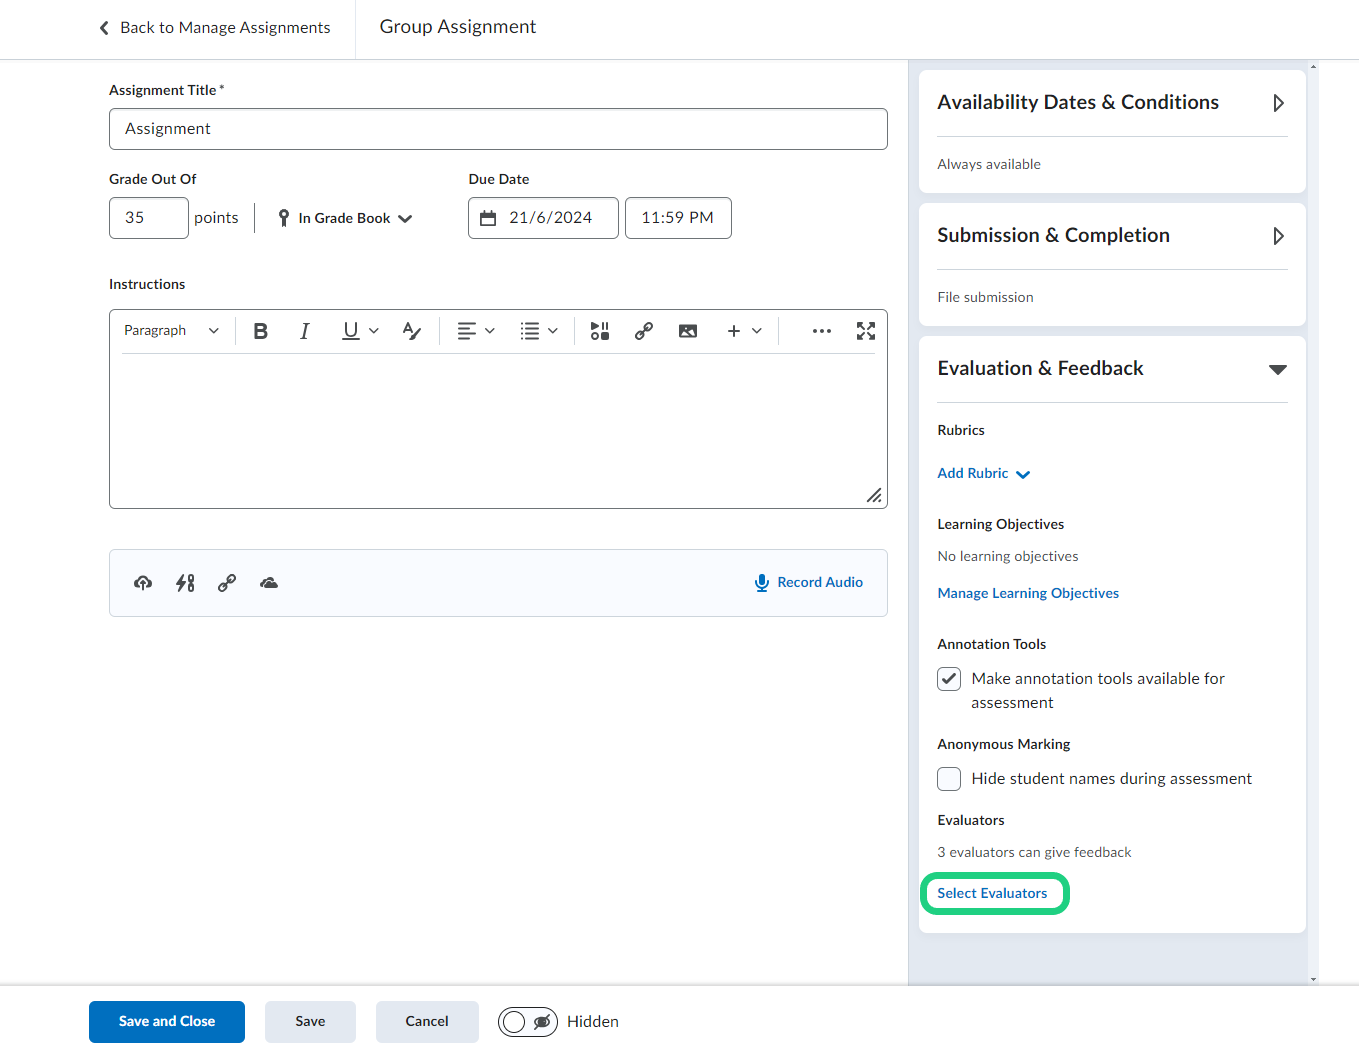Click the Assignment Title input field

498,129
